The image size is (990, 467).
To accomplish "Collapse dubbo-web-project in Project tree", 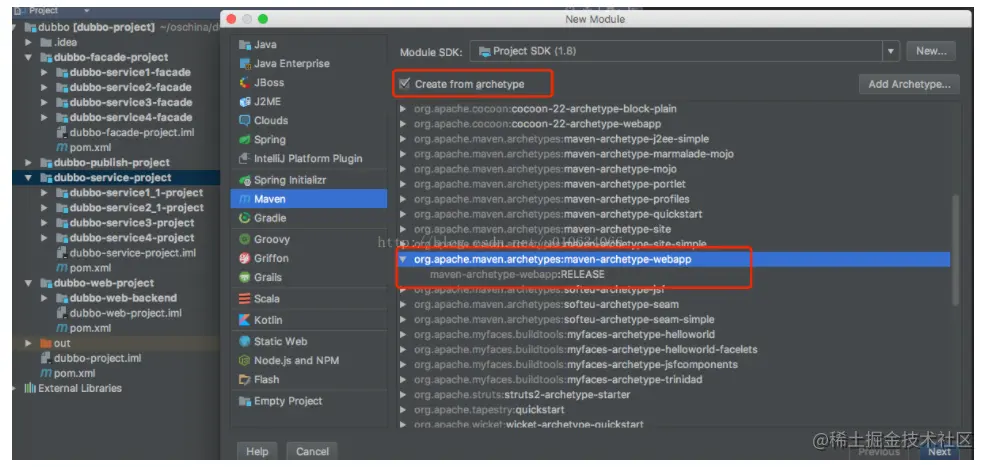I will 28,283.
